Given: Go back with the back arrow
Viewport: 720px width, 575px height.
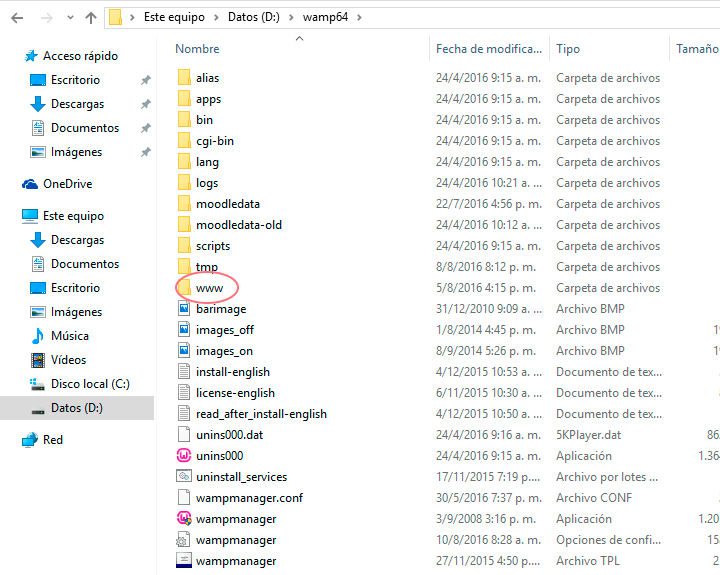Looking at the screenshot, I should (x=17, y=18).
